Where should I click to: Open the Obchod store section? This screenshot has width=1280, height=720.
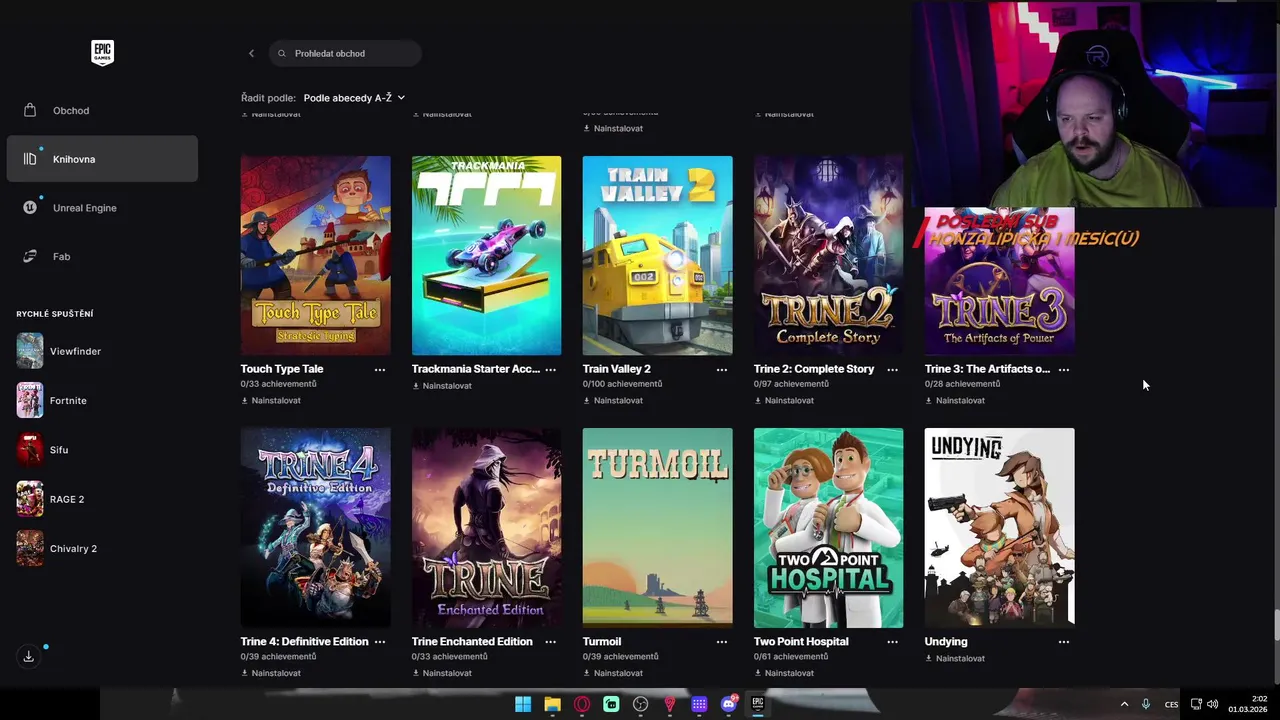click(102, 110)
